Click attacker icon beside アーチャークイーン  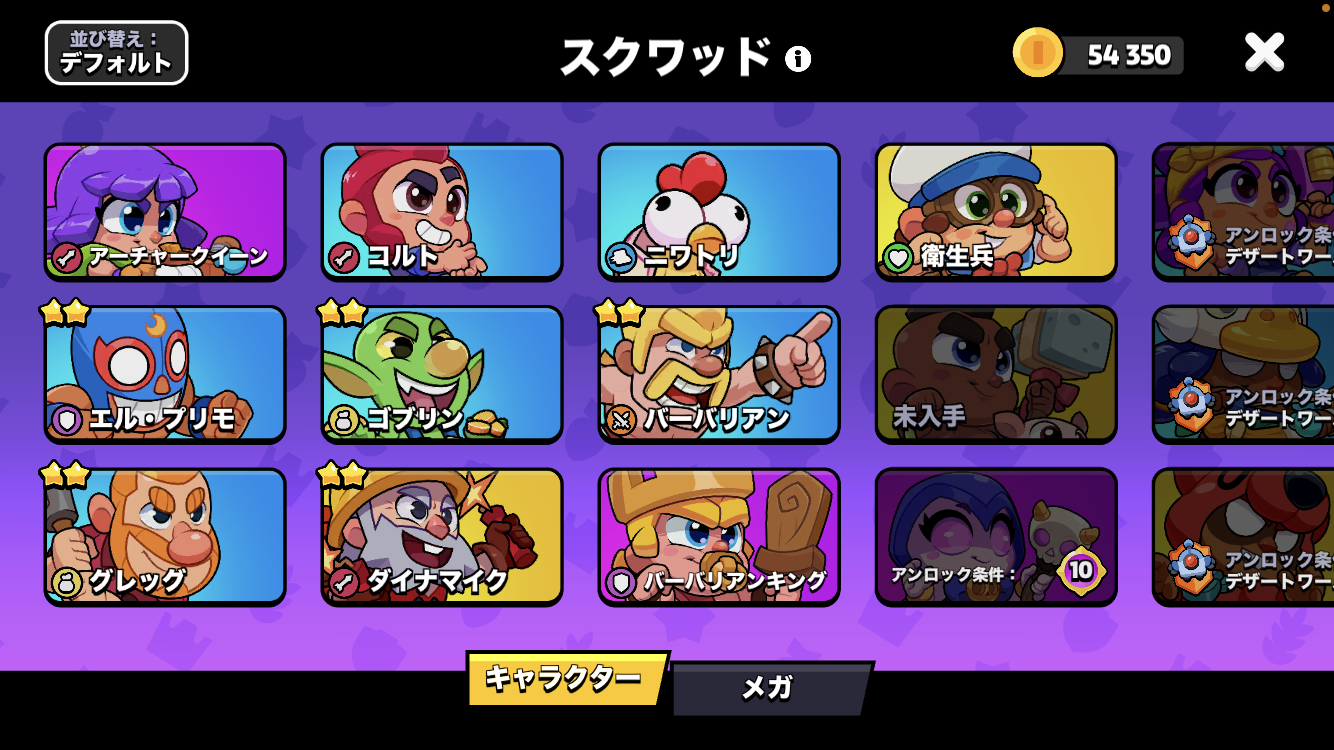coord(67,257)
